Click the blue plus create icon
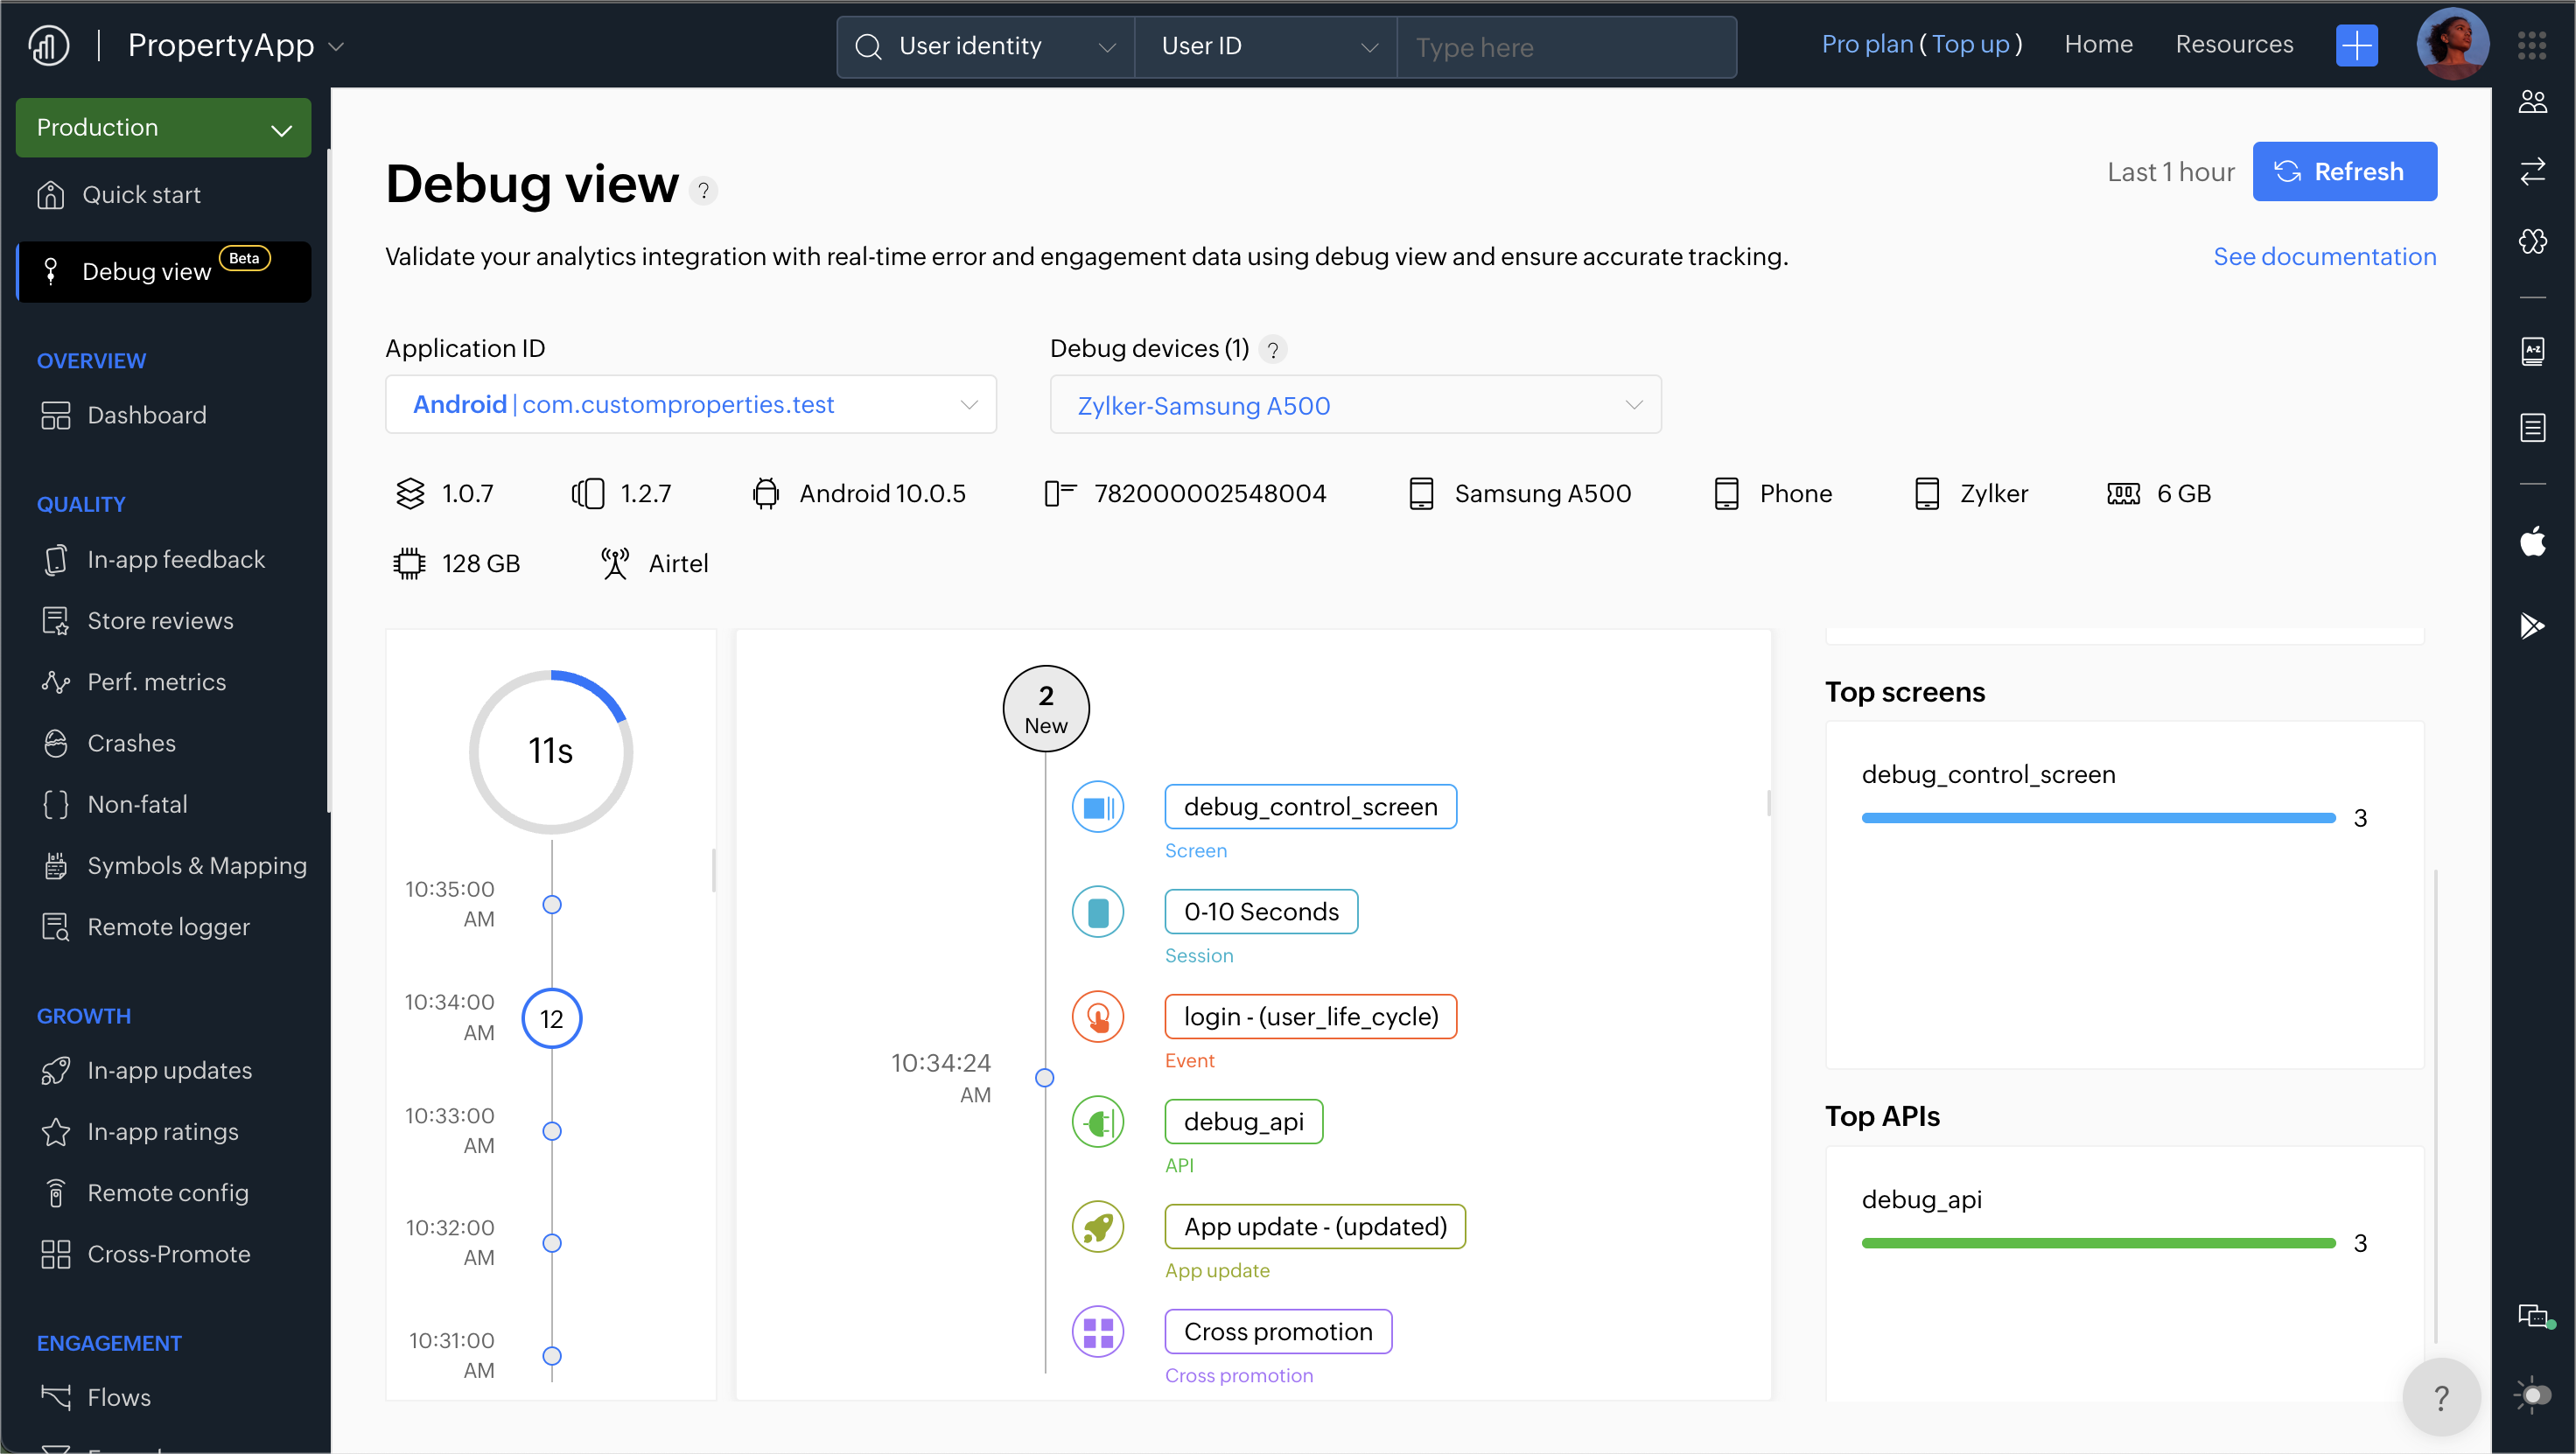 [x=2356, y=46]
